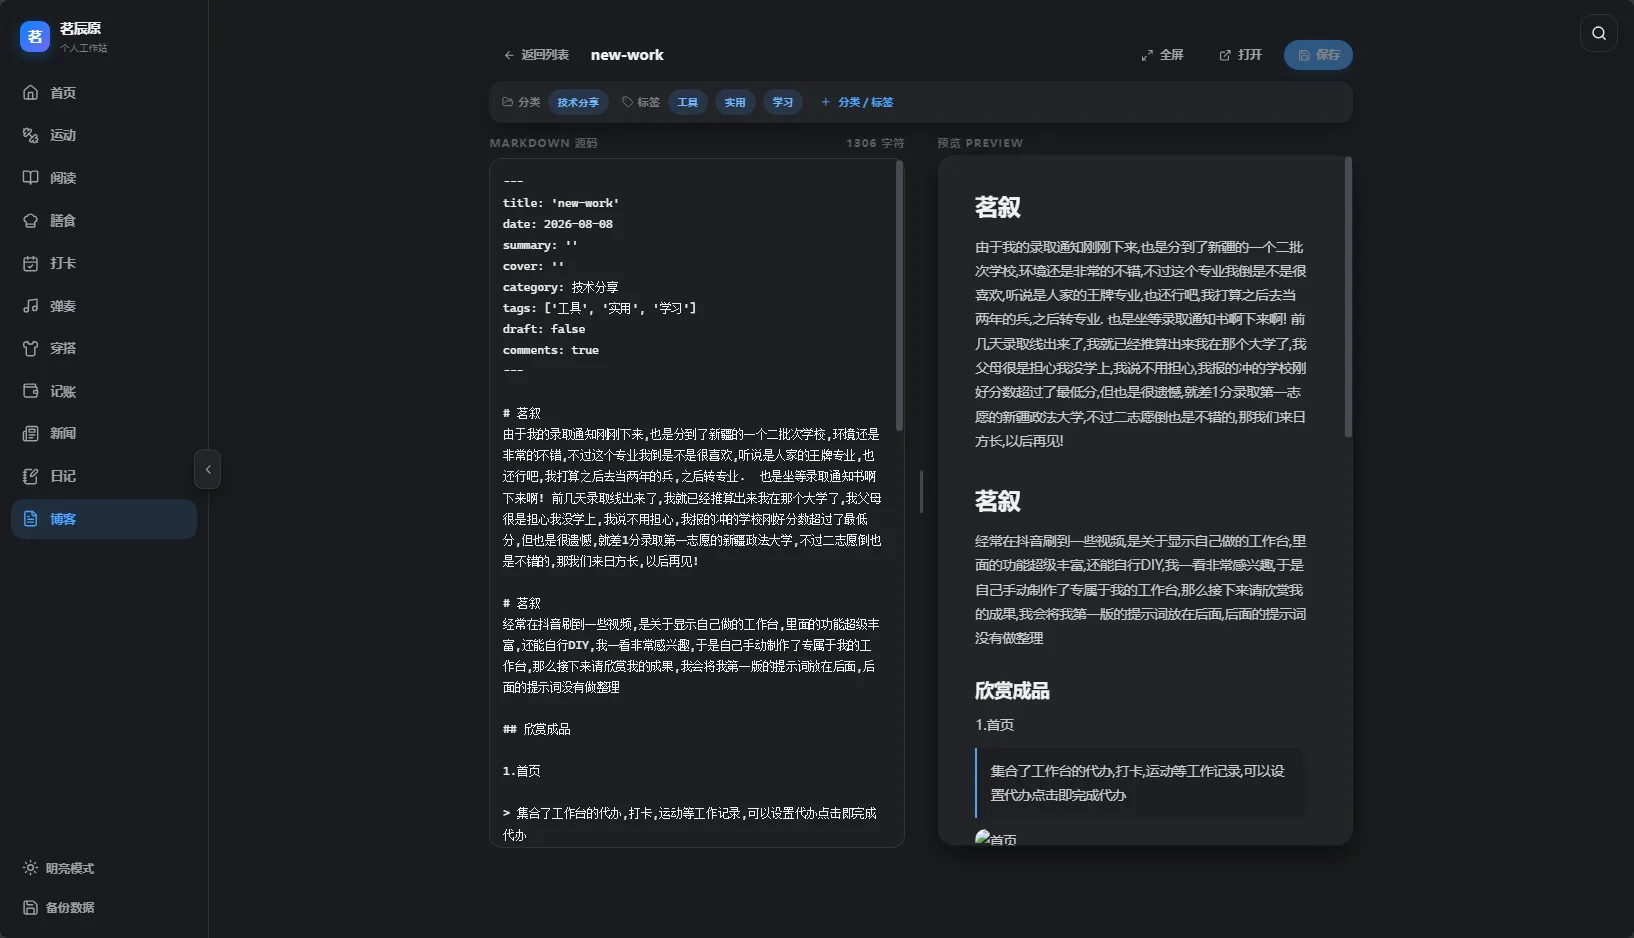The width and height of the screenshot is (1634, 938).
Task: Add a new 分类 / 标签
Action: (857, 102)
